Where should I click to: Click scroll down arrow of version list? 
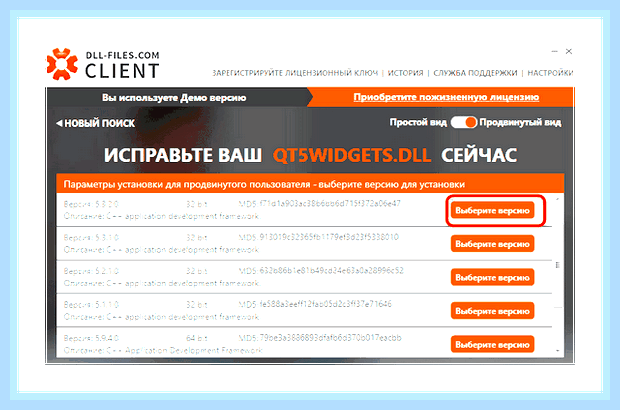click(x=558, y=351)
